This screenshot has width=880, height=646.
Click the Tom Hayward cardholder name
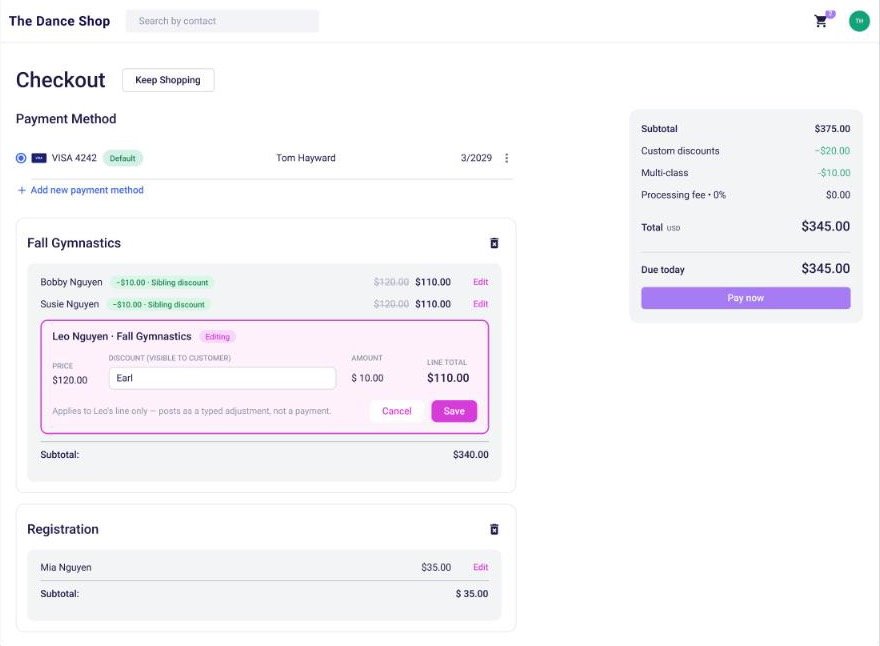[306, 158]
